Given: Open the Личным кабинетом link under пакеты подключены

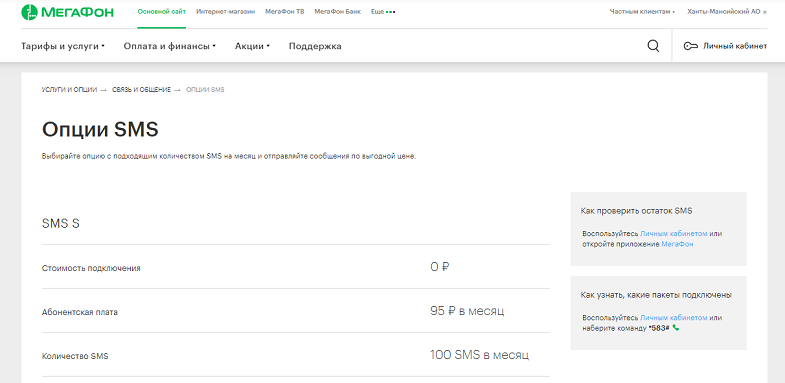Looking at the screenshot, I should [674, 318].
